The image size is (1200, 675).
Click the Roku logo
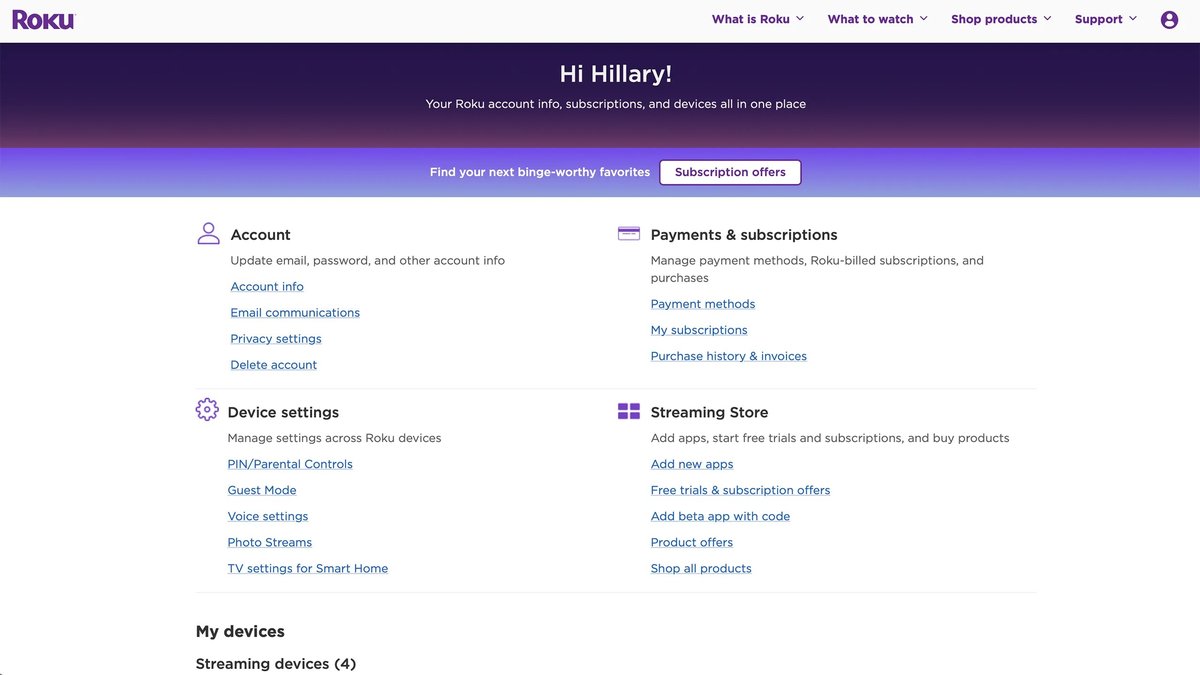point(42,19)
